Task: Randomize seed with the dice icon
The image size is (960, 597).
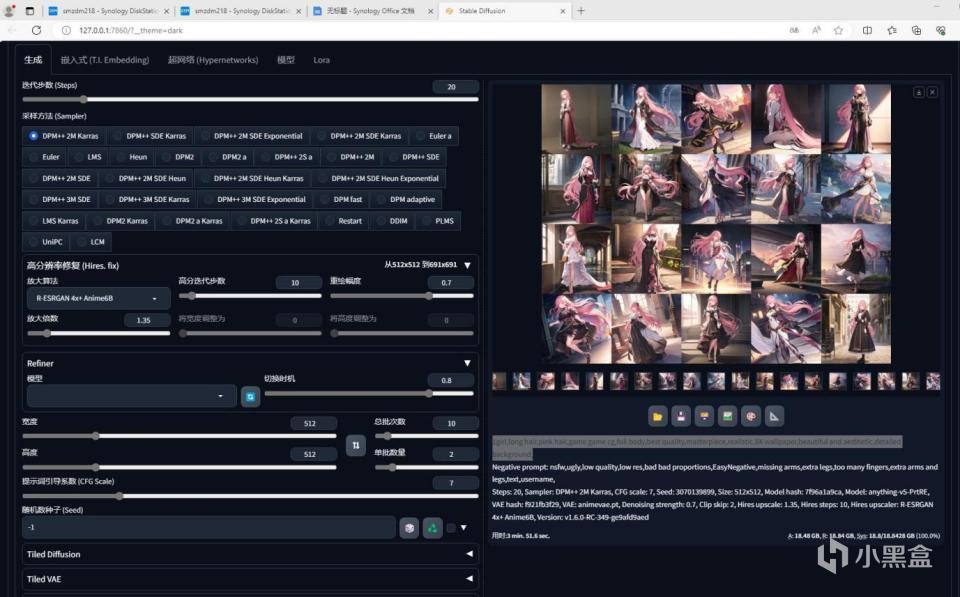Action: pyautogui.click(x=408, y=528)
